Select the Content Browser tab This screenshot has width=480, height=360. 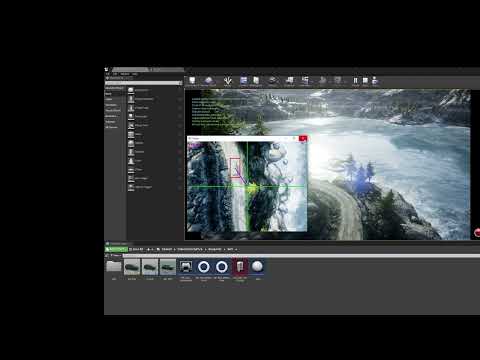[118, 244]
